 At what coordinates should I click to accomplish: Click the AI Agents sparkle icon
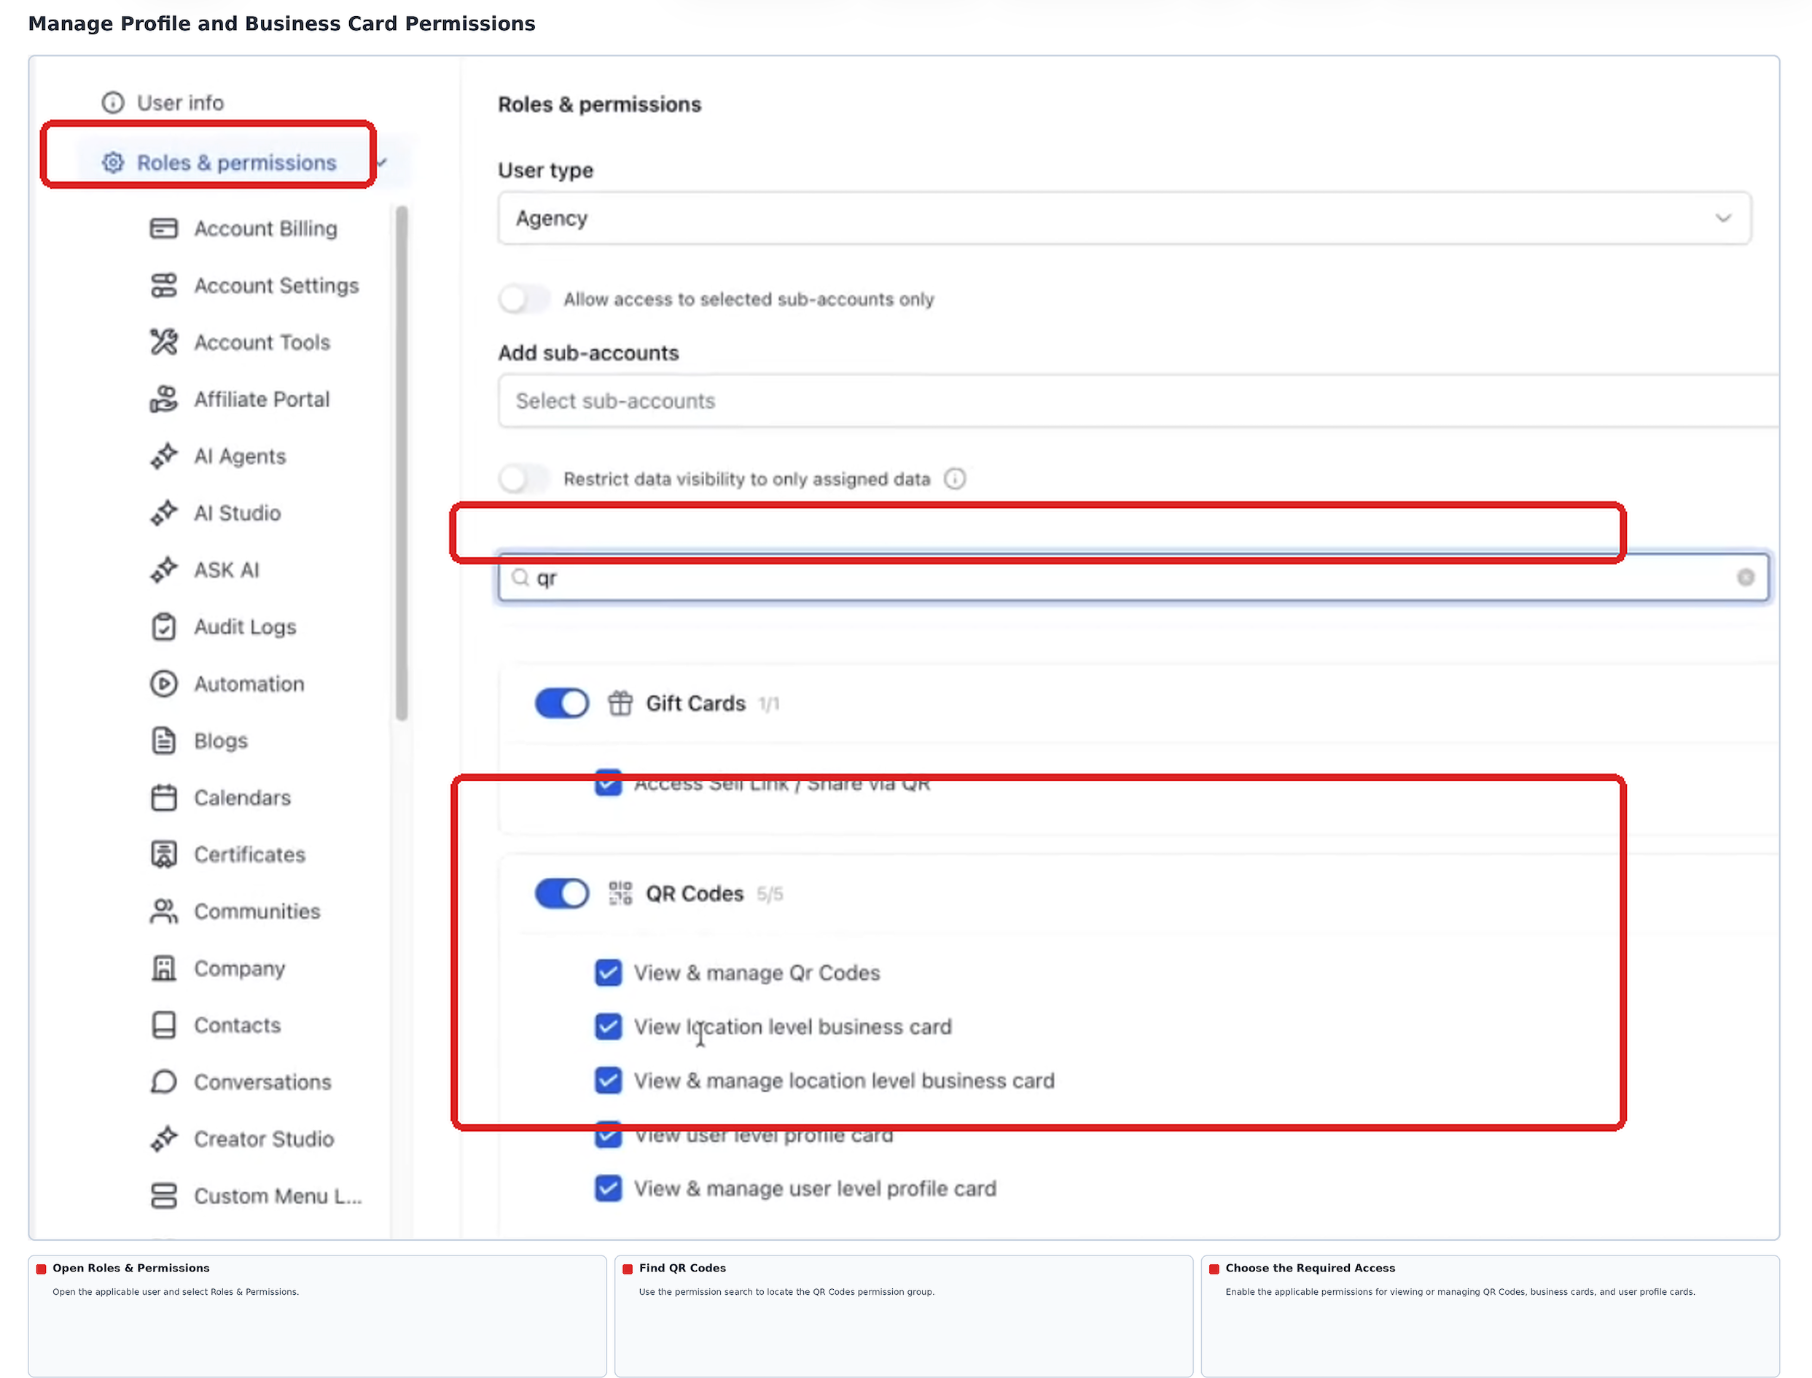[164, 456]
